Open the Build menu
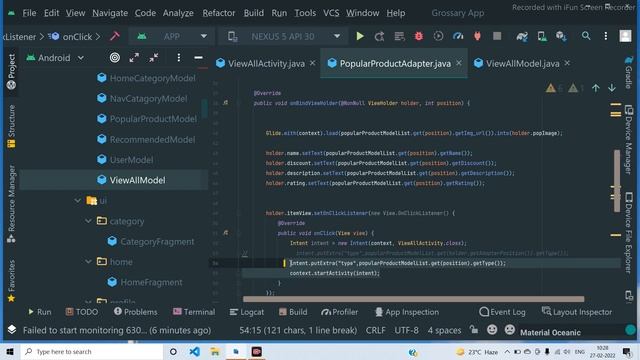 click(x=253, y=13)
